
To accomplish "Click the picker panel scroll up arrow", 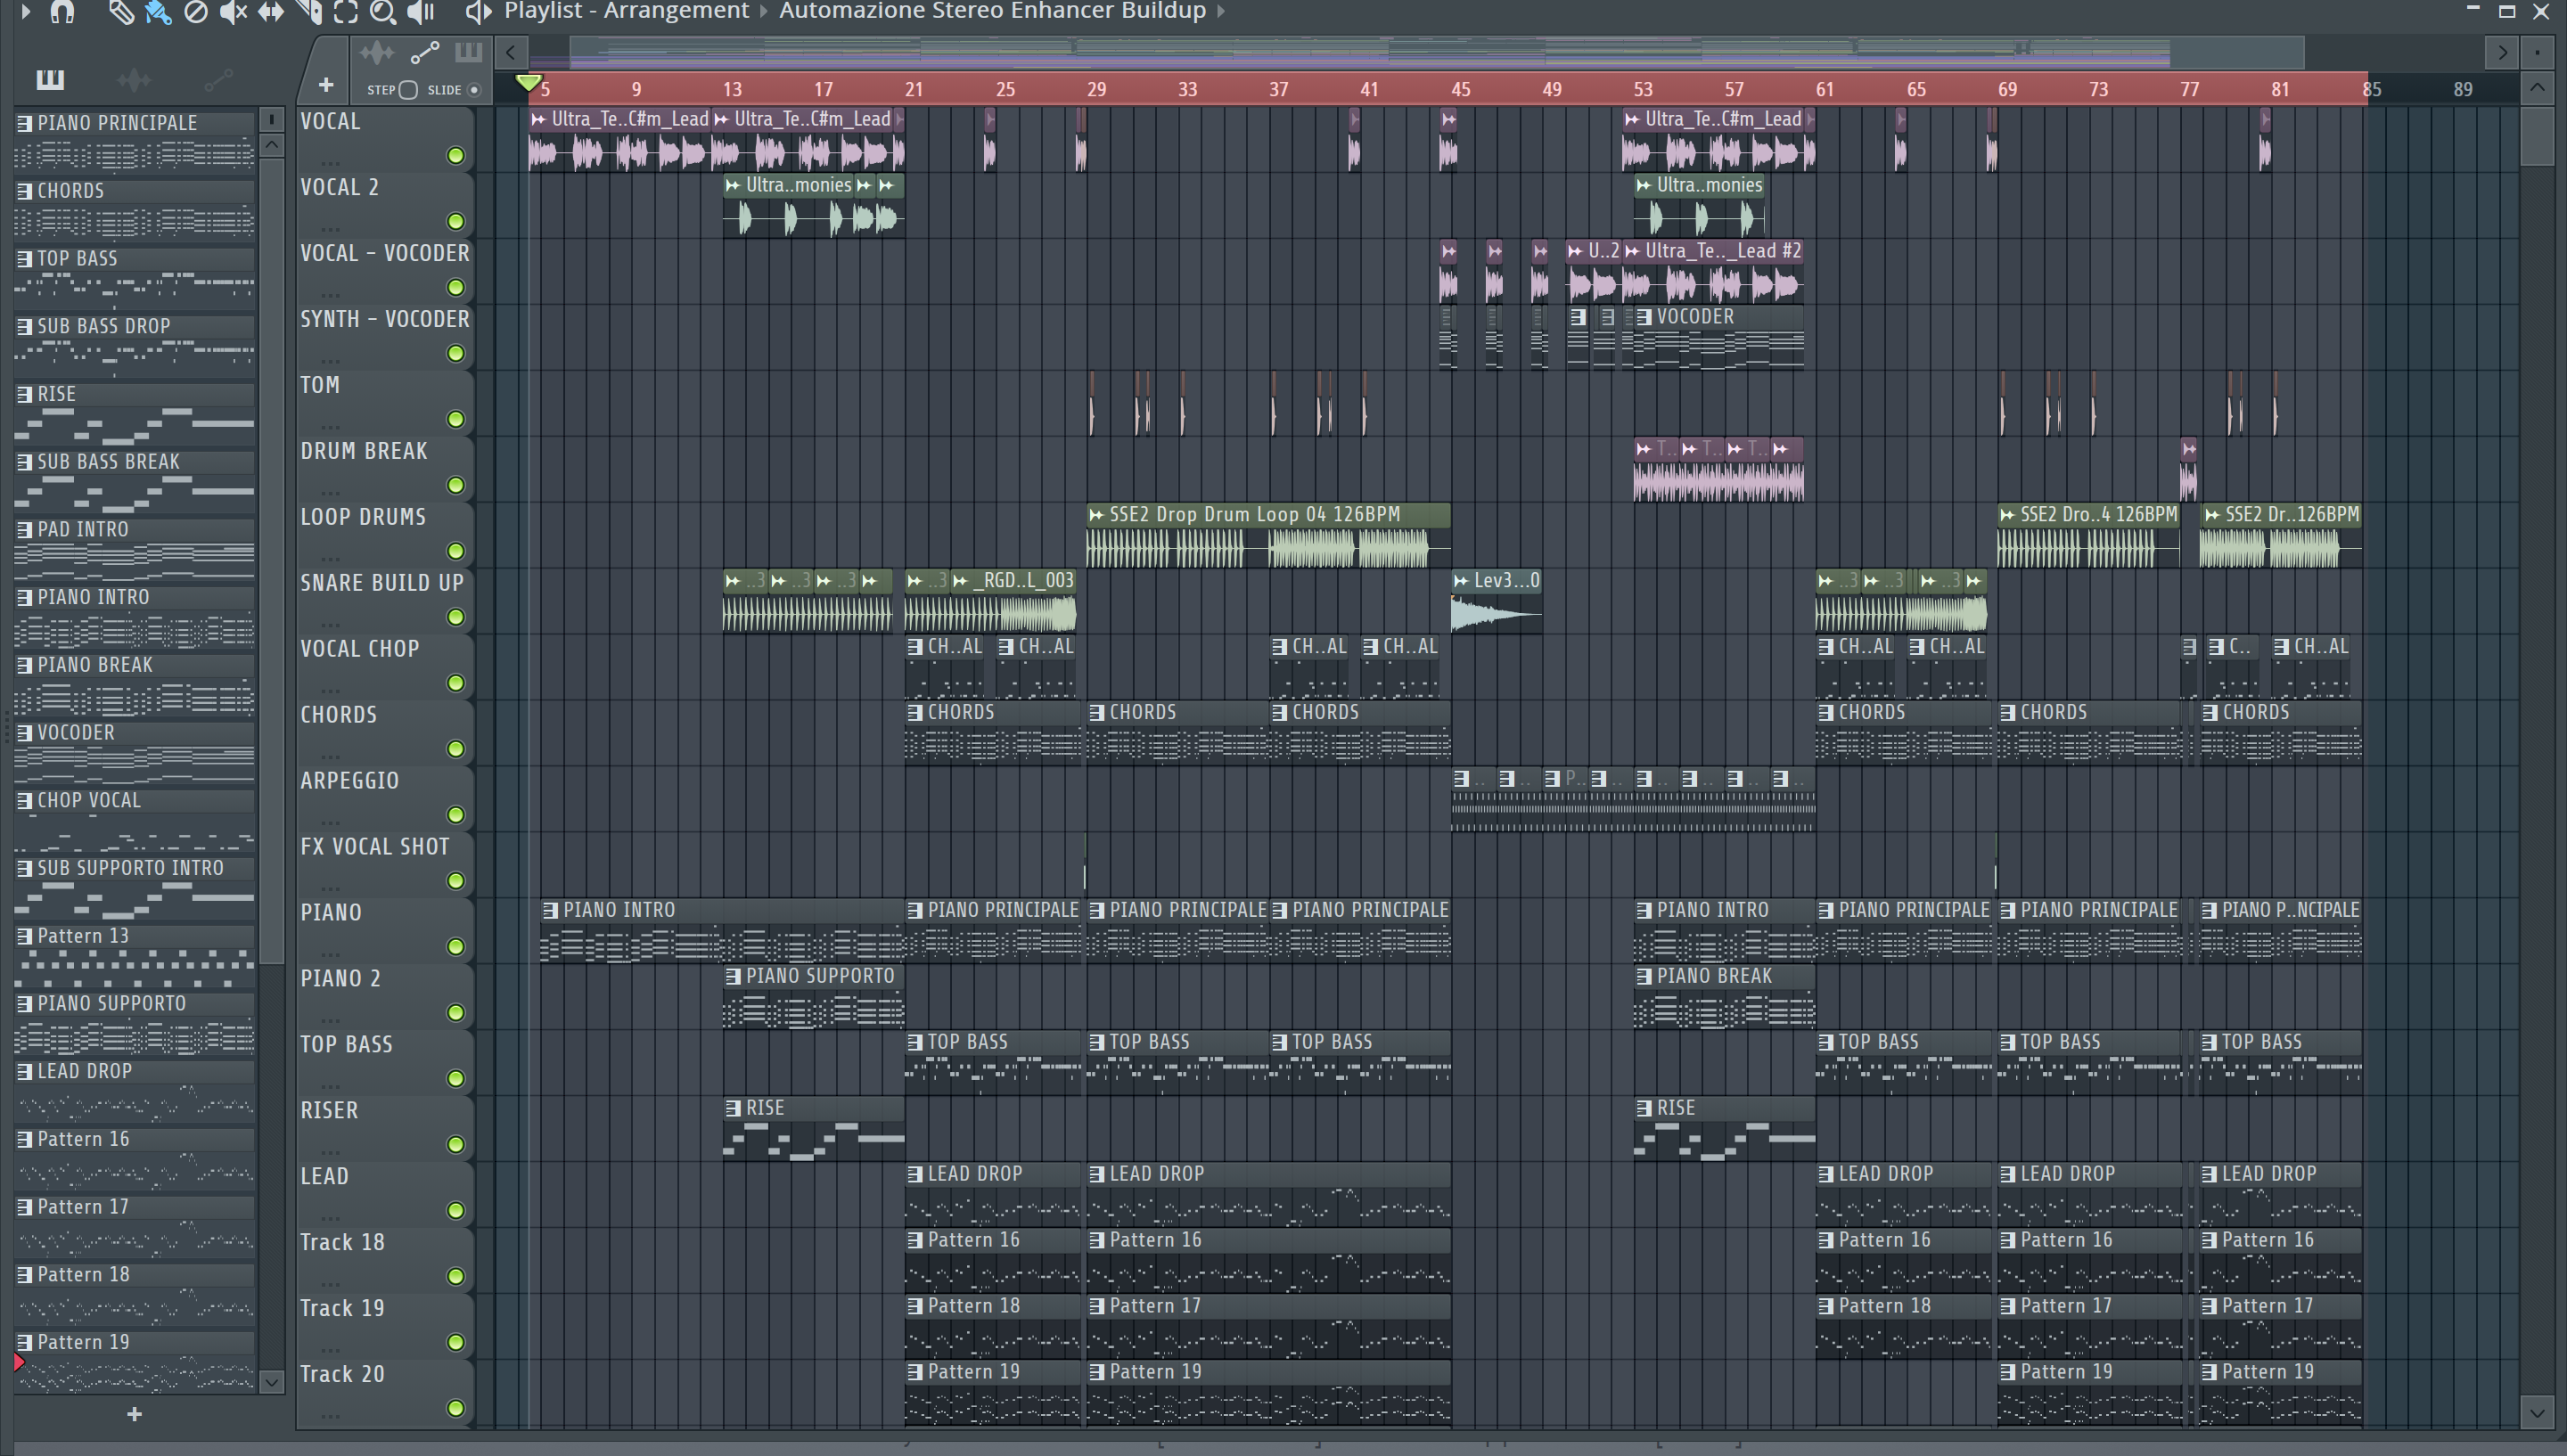I will 272,145.
